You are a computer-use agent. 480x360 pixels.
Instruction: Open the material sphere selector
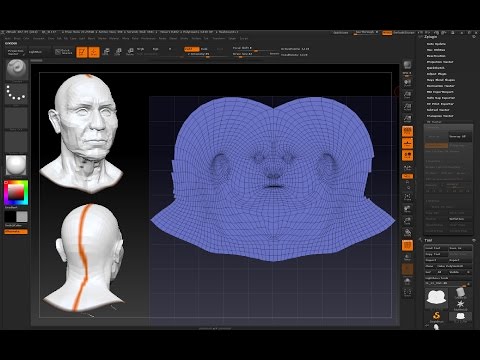pyautogui.click(x=16, y=165)
